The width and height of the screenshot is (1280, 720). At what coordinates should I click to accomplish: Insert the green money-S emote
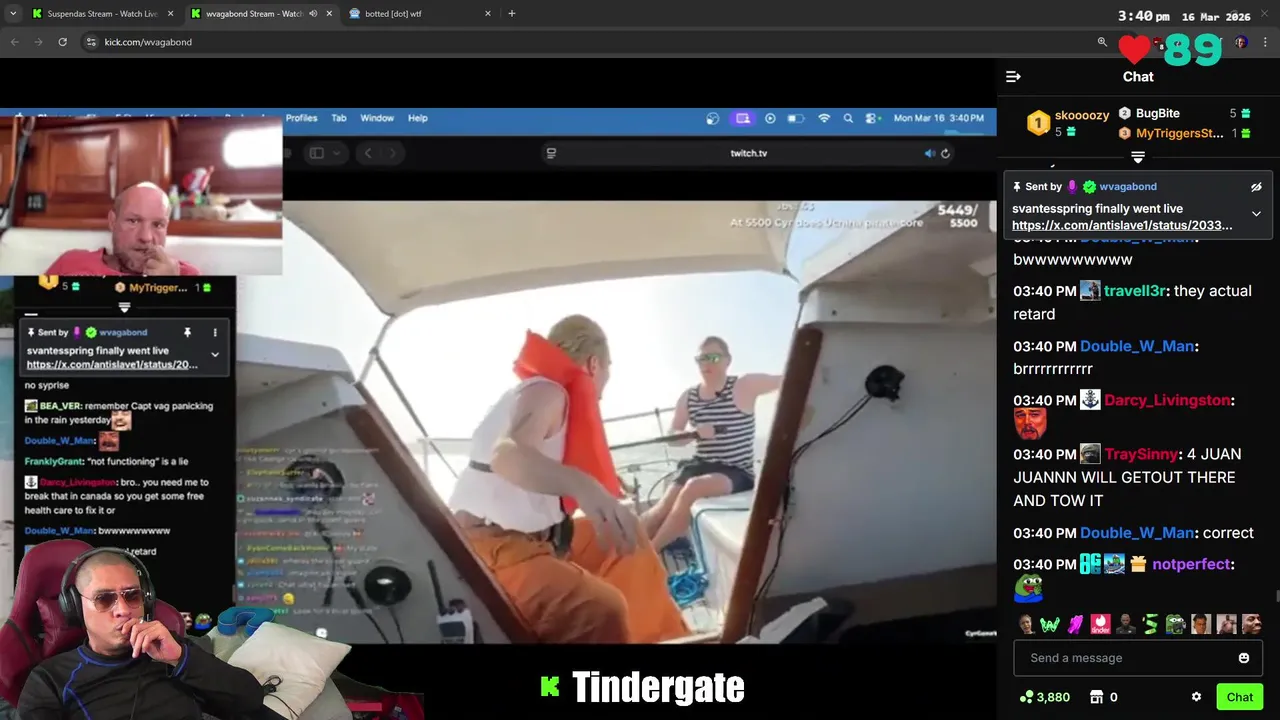[x=1150, y=624]
